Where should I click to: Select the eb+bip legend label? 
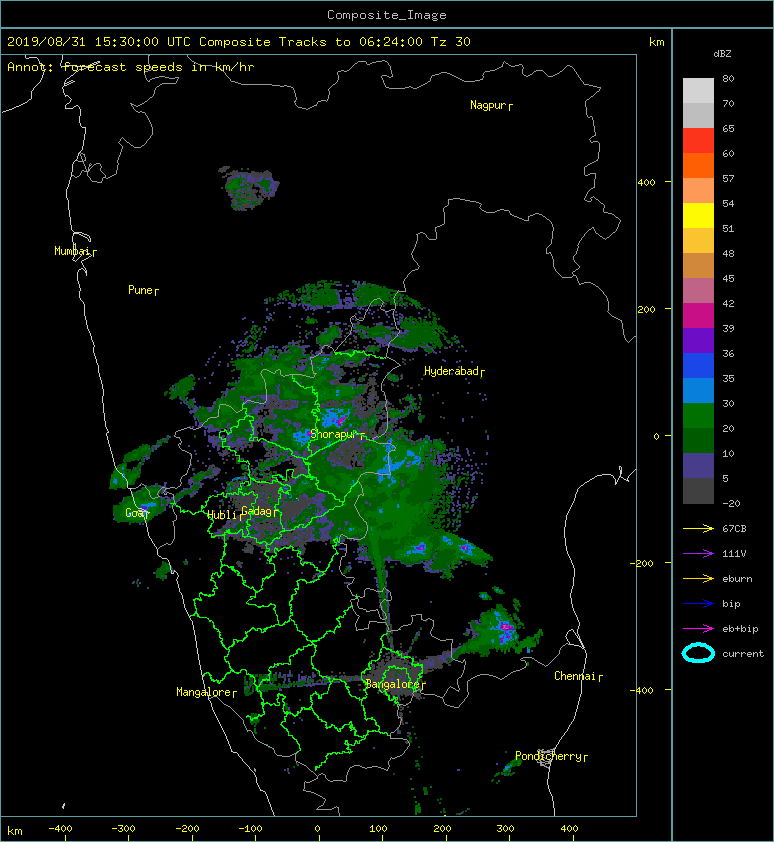click(x=740, y=628)
